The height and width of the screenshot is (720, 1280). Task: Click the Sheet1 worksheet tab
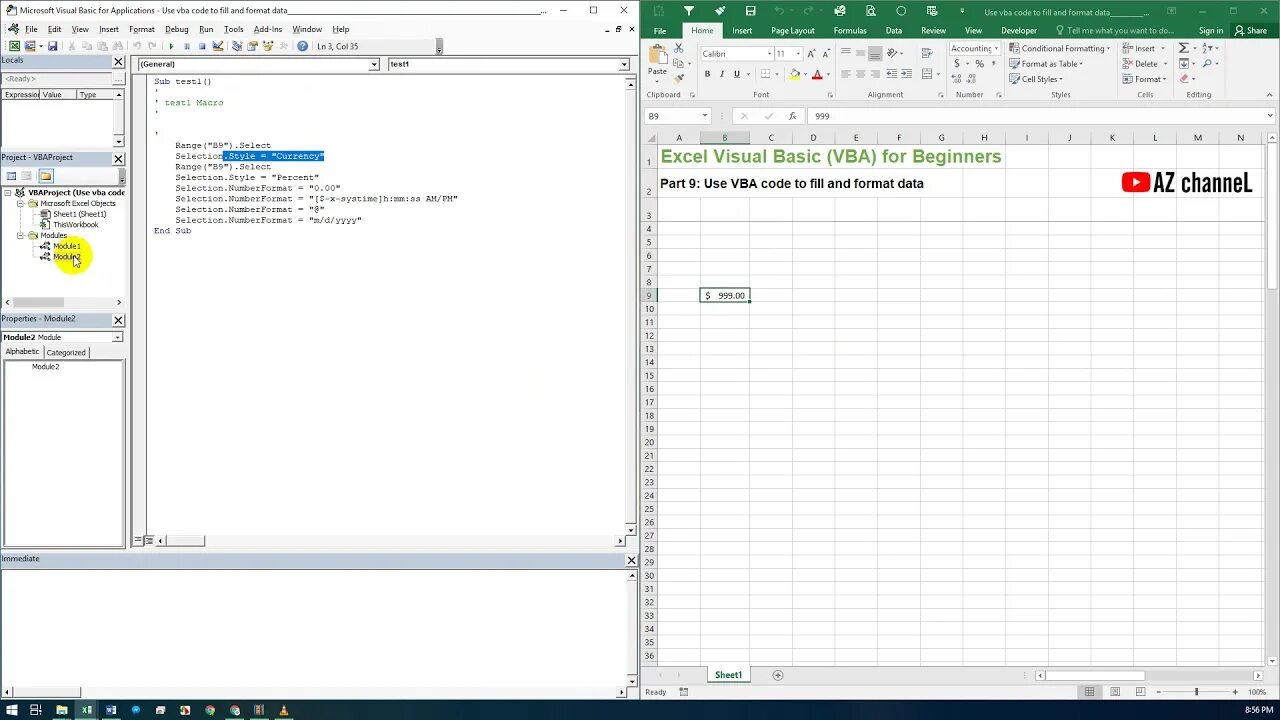pyautogui.click(x=728, y=675)
